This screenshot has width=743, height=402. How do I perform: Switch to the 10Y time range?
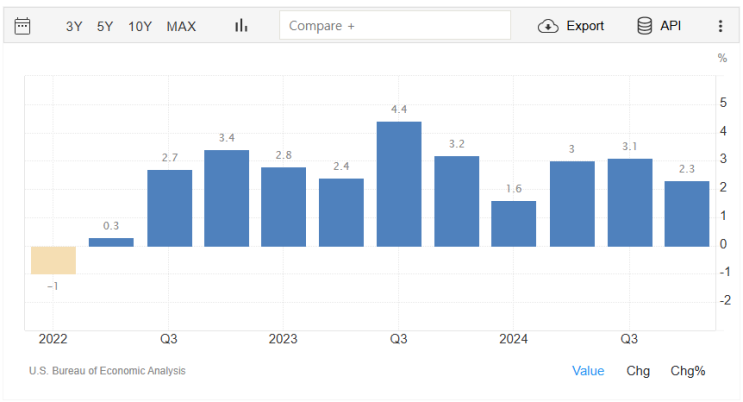140,27
